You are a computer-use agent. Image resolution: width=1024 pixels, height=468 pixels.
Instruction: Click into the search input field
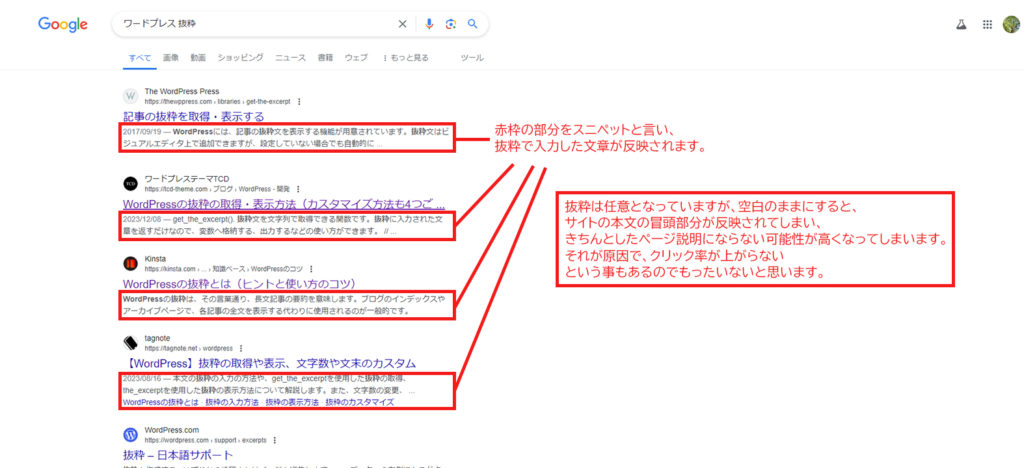(x=250, y=24)
